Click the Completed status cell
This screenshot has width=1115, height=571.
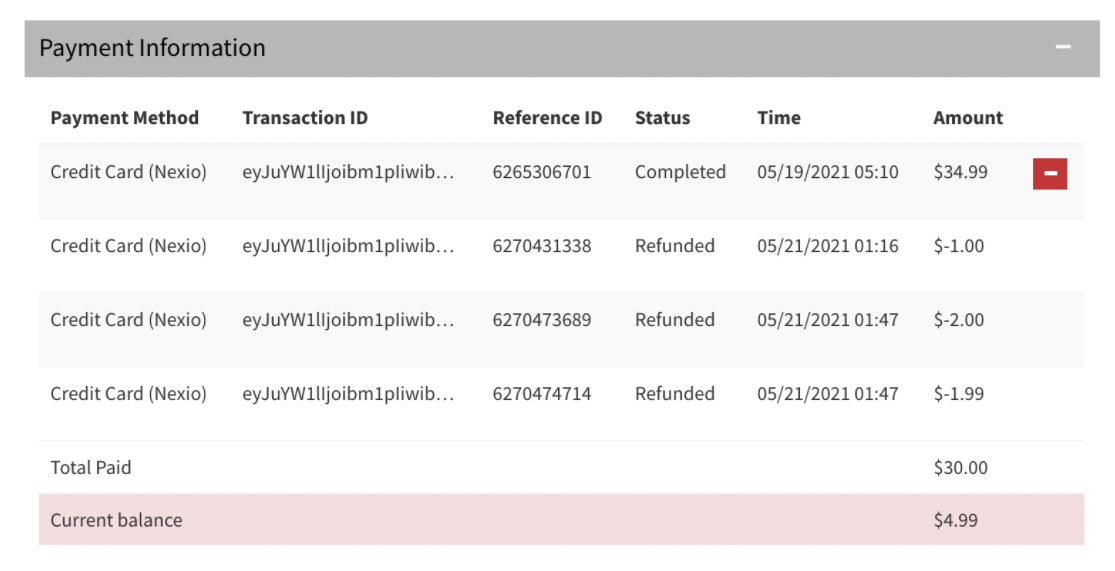(x=681, y=172)
